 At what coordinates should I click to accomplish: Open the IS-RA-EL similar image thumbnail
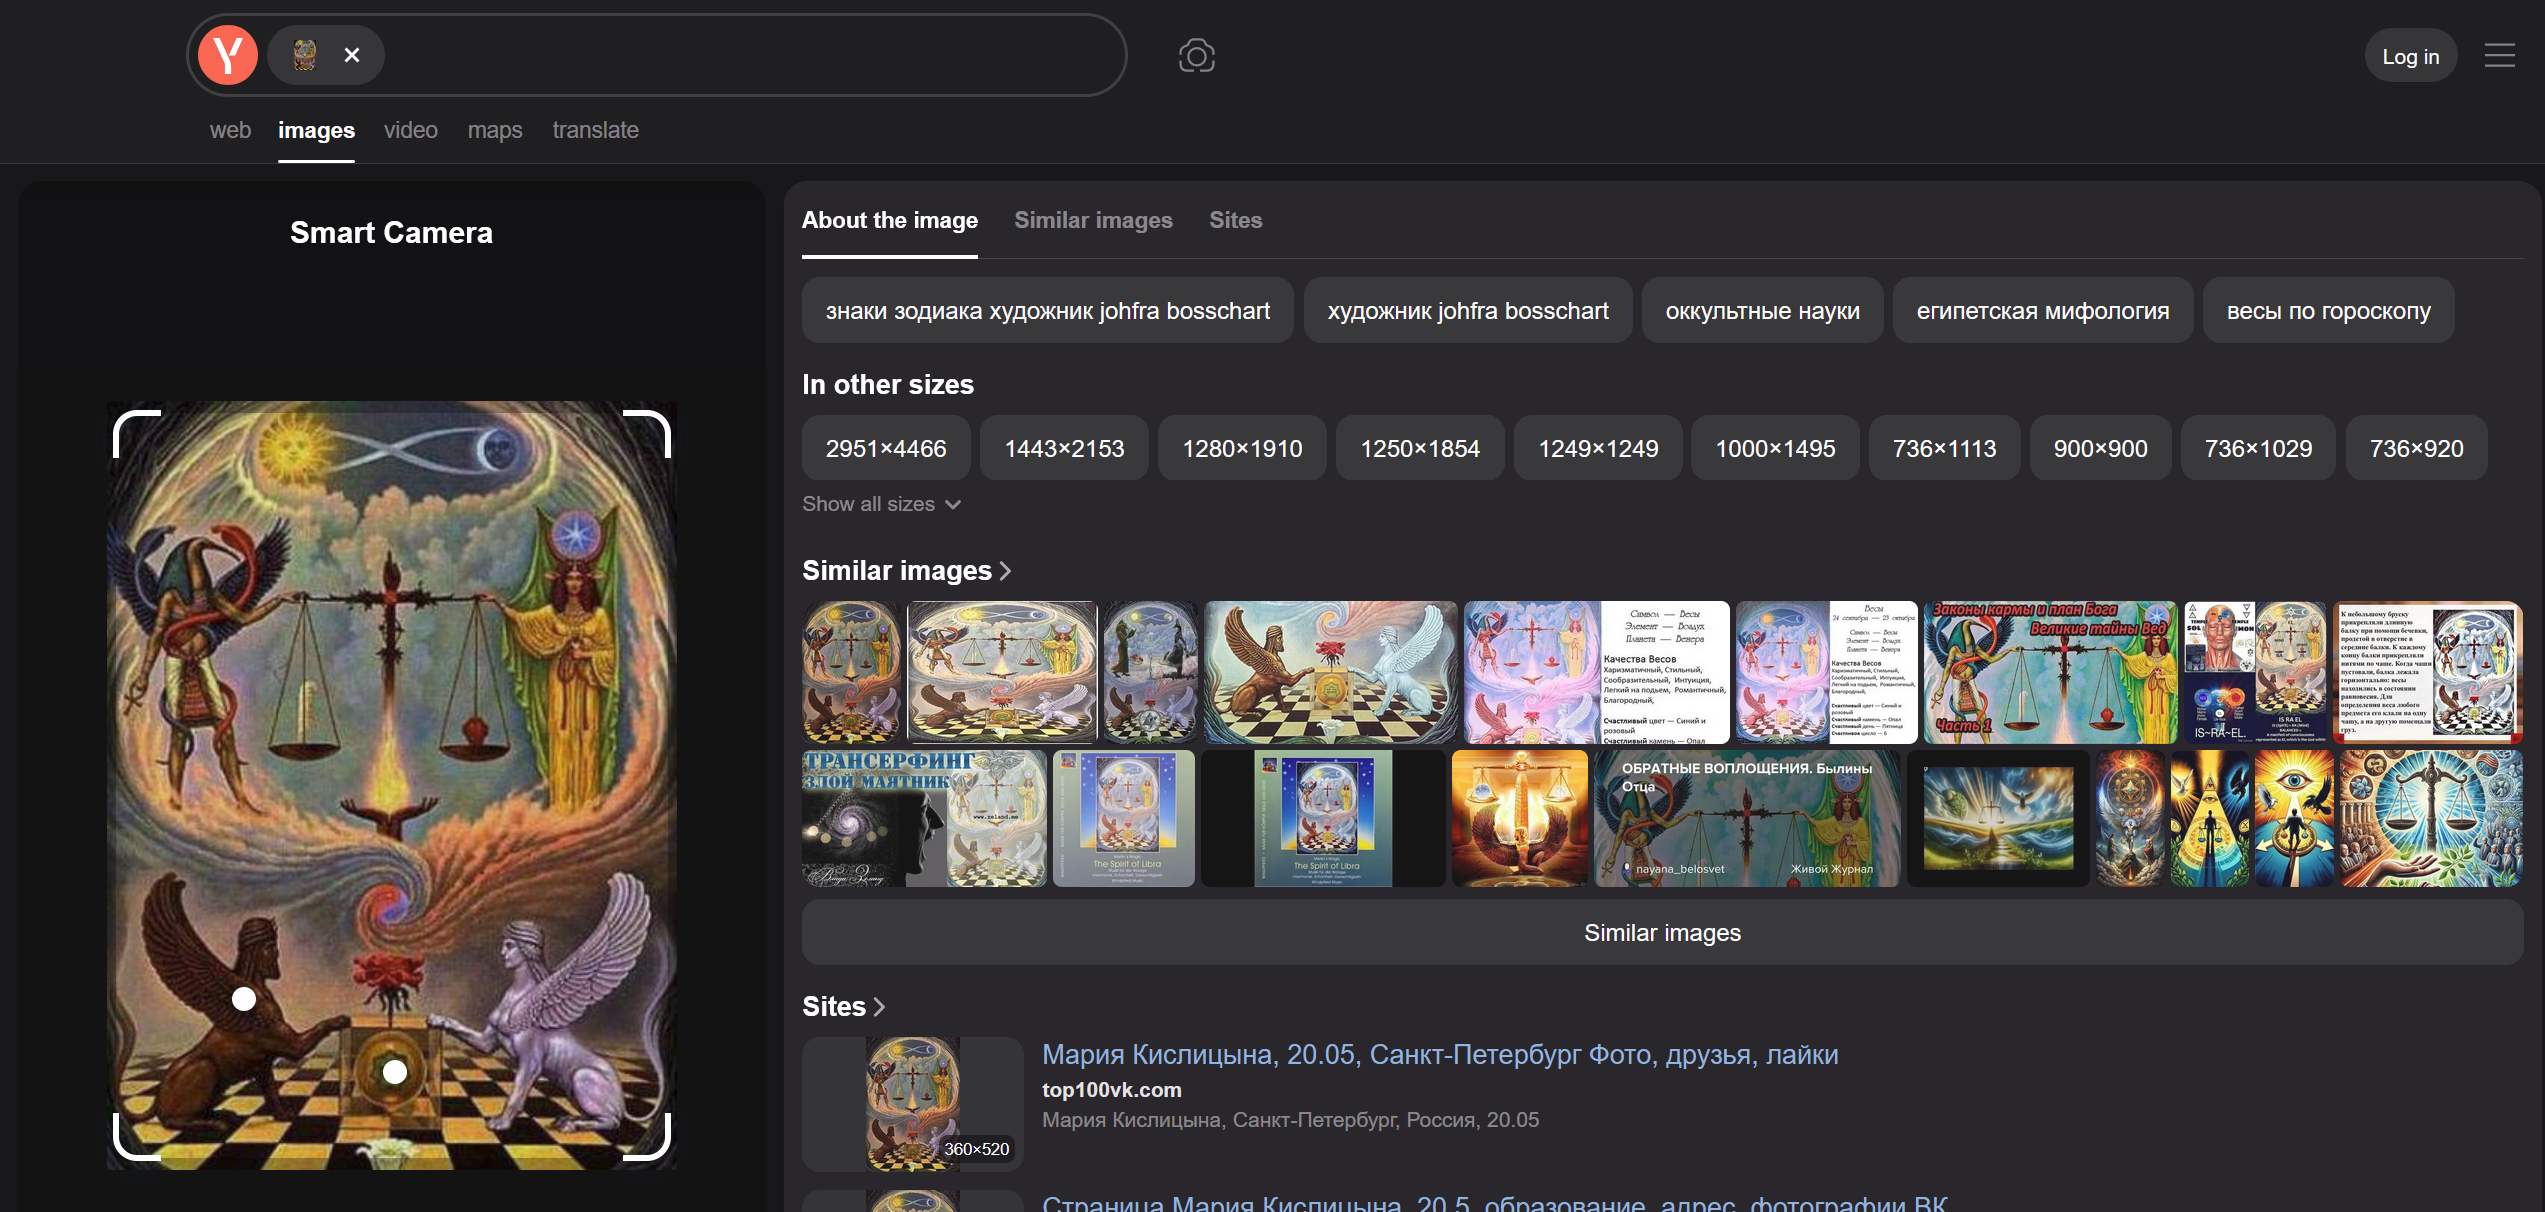[x=2255, y=672]
